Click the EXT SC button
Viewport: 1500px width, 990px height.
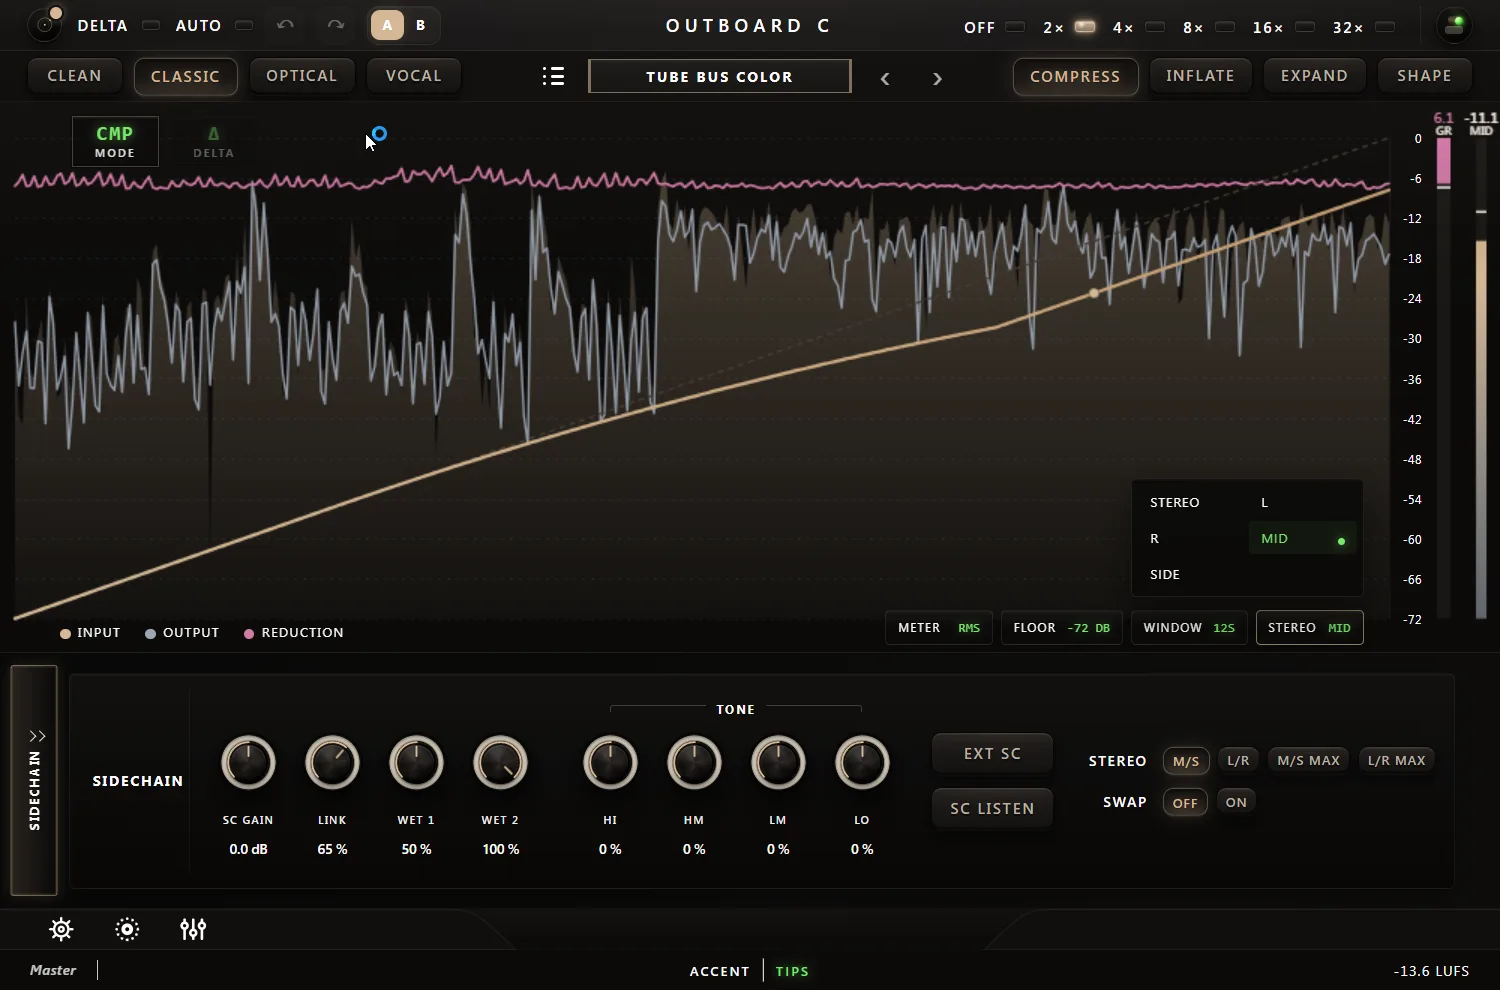click(x=992, y=754)
